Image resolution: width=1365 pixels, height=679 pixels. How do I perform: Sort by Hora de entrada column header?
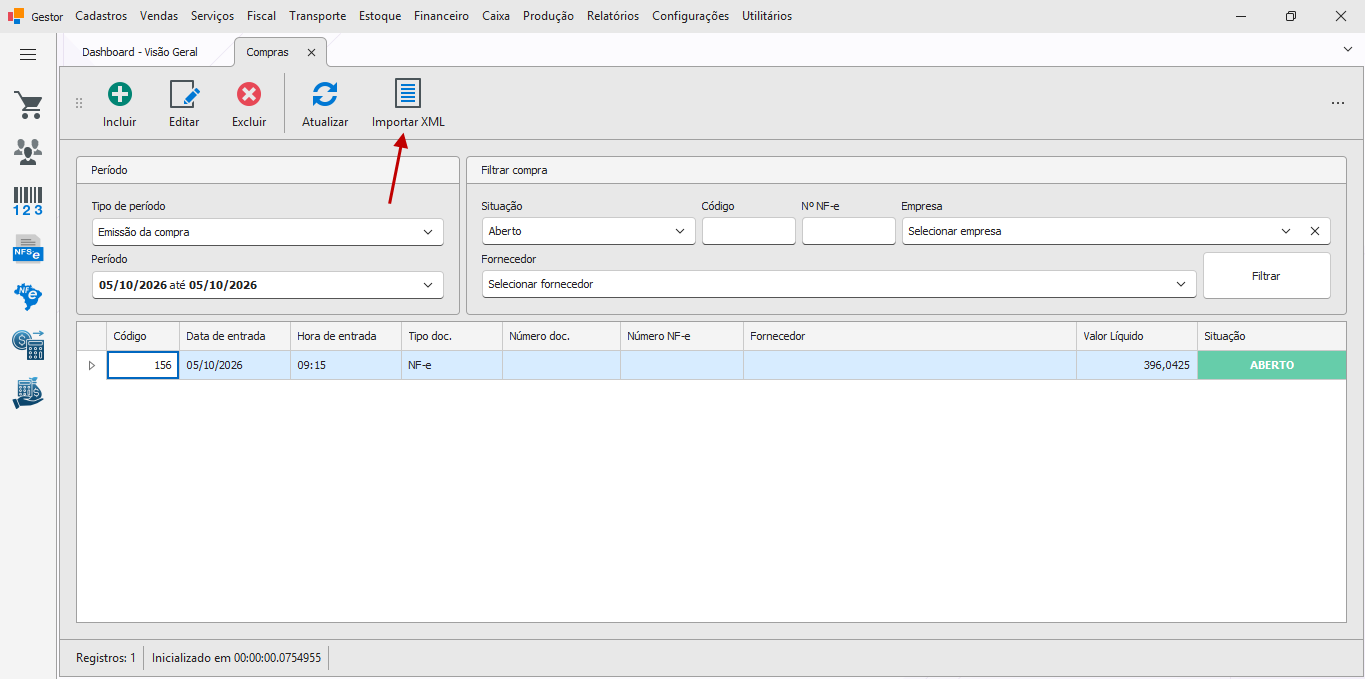pos(346,336)
